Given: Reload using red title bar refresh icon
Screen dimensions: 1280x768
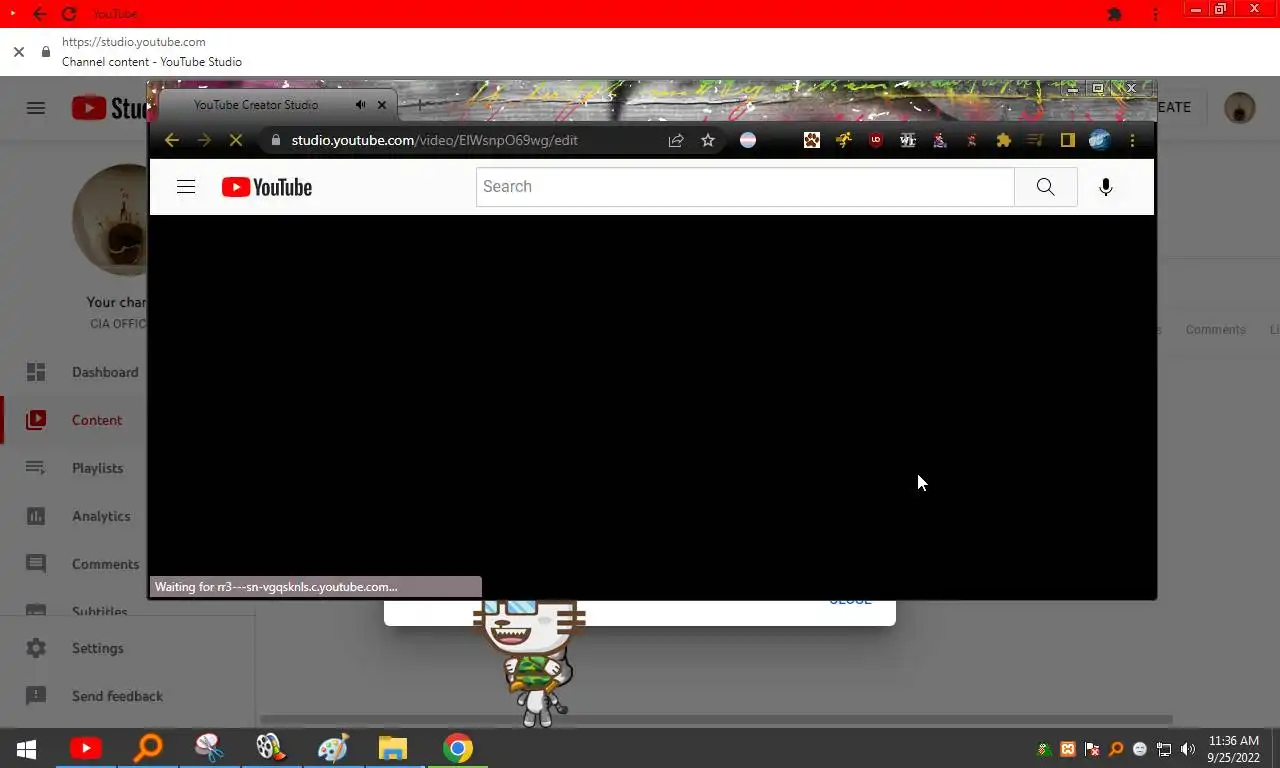Looking at the screenshot, I should point(69,14).
